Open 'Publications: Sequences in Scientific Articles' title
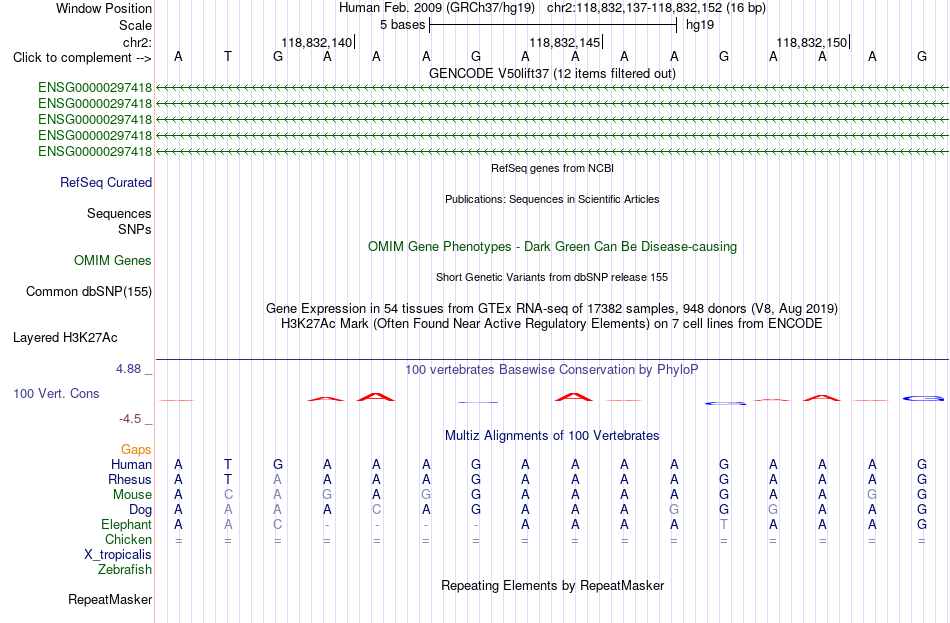 click(552, 199)
